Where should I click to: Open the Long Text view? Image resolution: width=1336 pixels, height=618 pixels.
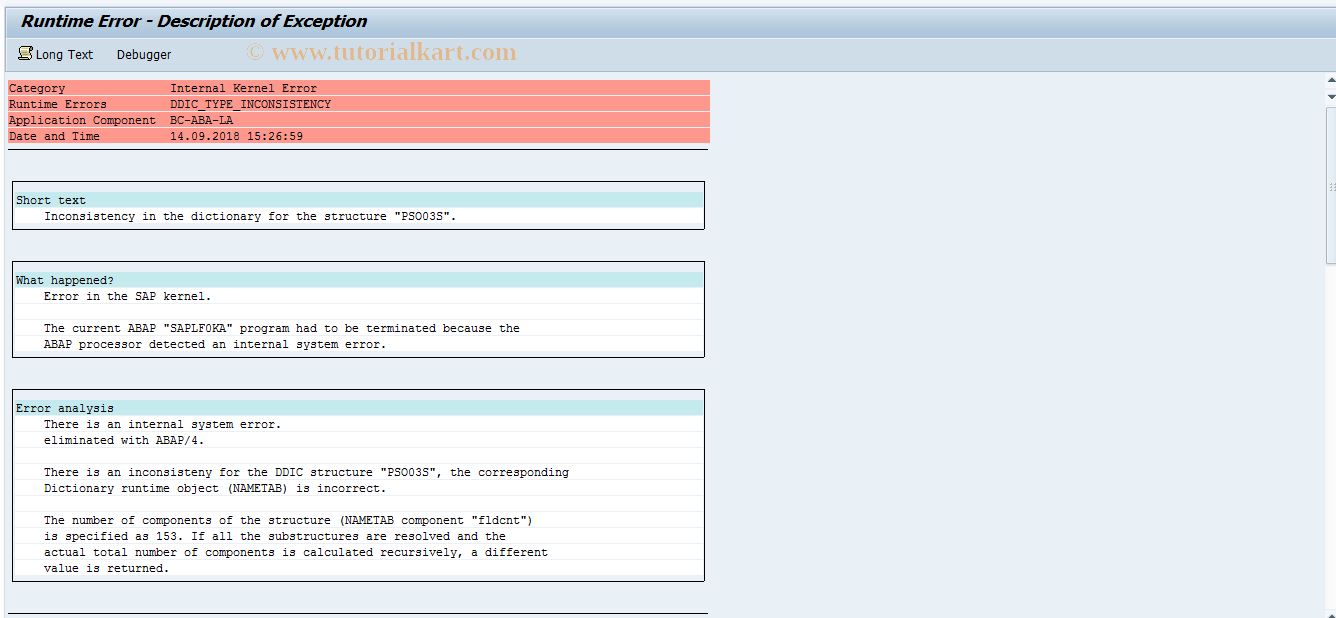(x=56, y=54)
